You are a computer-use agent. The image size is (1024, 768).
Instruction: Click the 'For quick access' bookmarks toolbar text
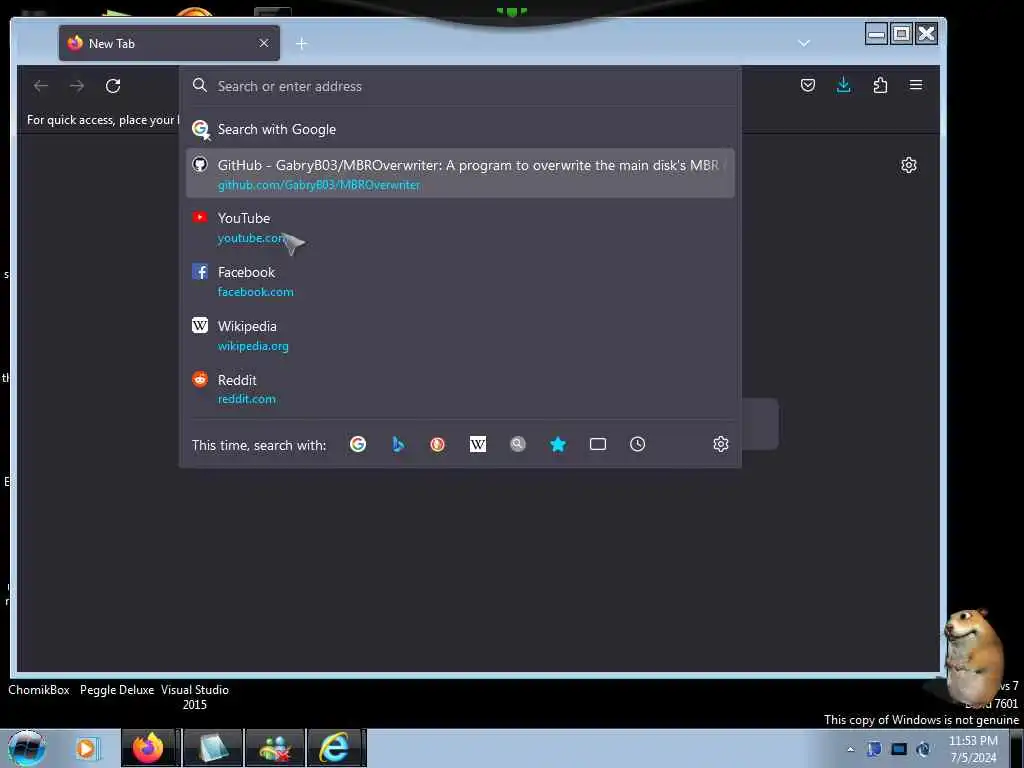click(102, 120)
